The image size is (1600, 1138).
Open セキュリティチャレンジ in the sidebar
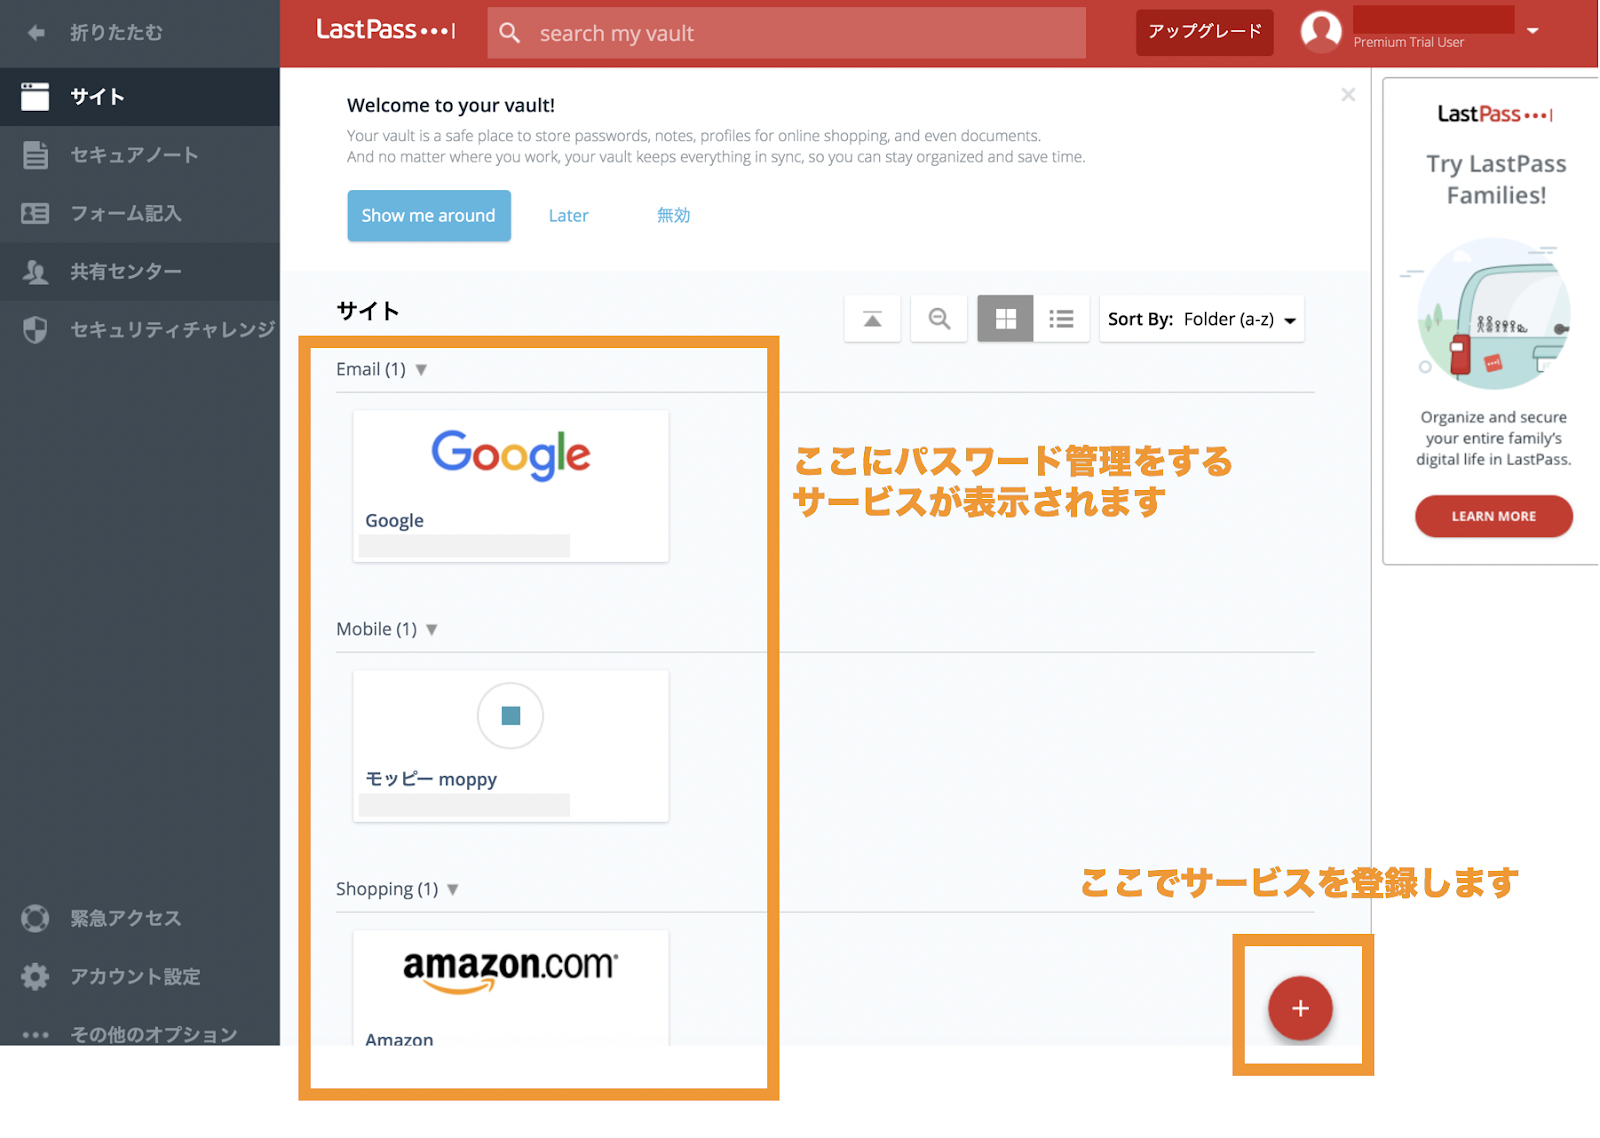click(x=140, y=329)
